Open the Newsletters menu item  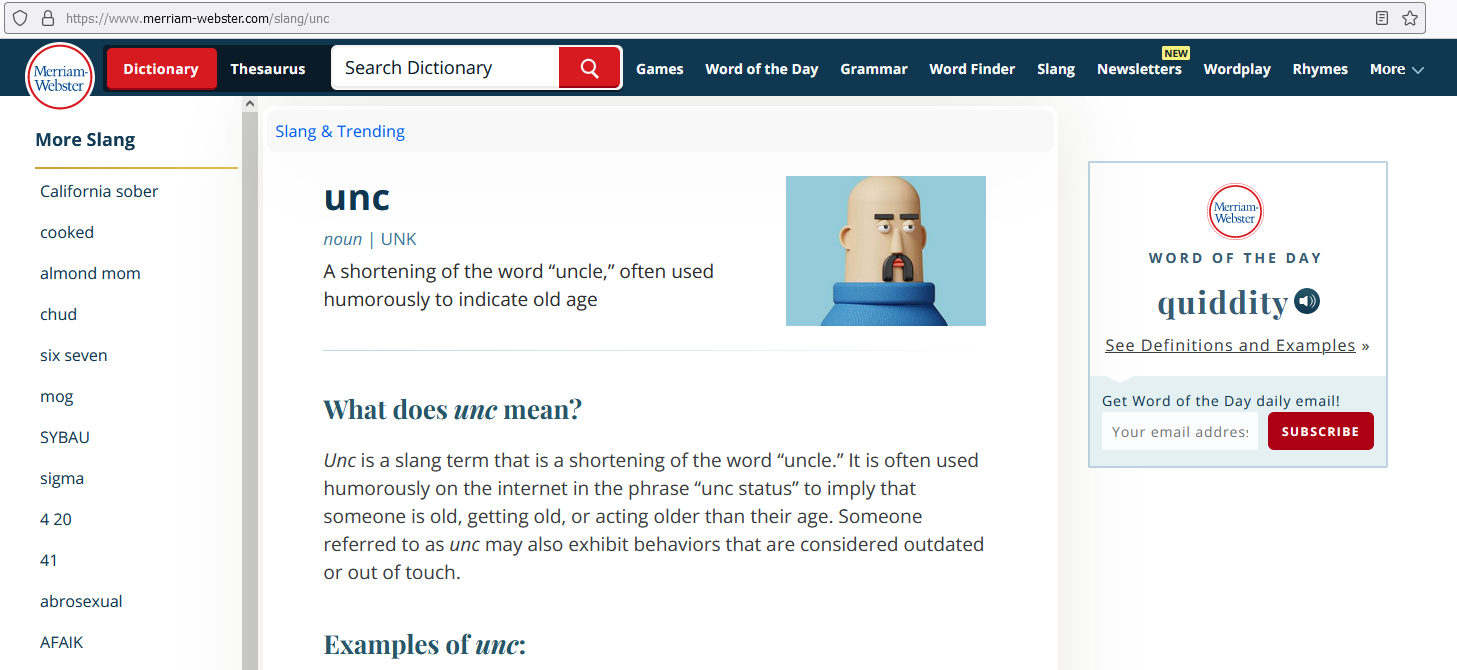pyautogui.click(x=1139, y=69)
